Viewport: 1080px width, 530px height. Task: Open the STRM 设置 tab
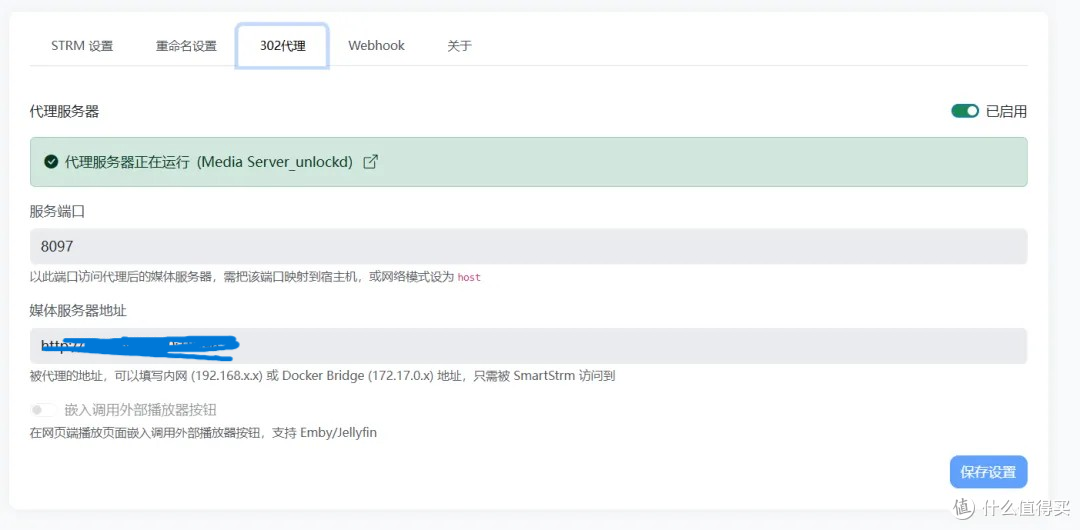[x=82, y=46]
